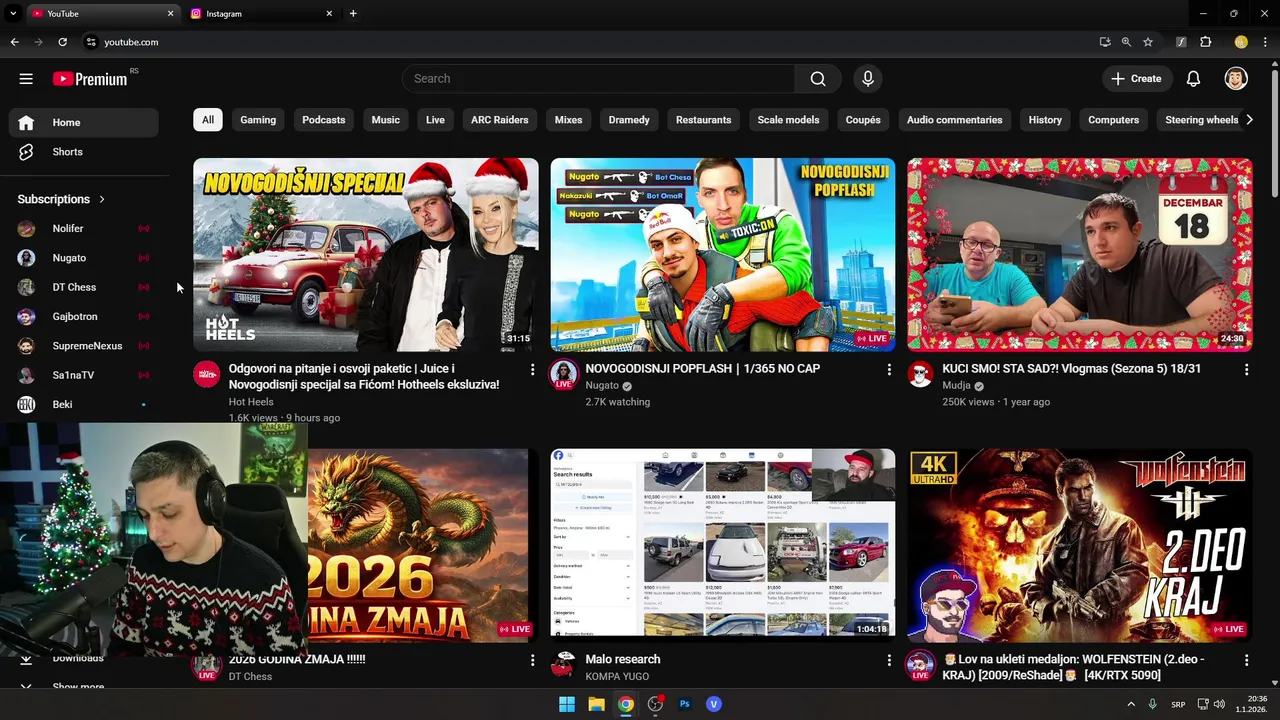Open the Windows Start menu
This screenshot has height=720, width=1280.
click(x=567, y=704)
